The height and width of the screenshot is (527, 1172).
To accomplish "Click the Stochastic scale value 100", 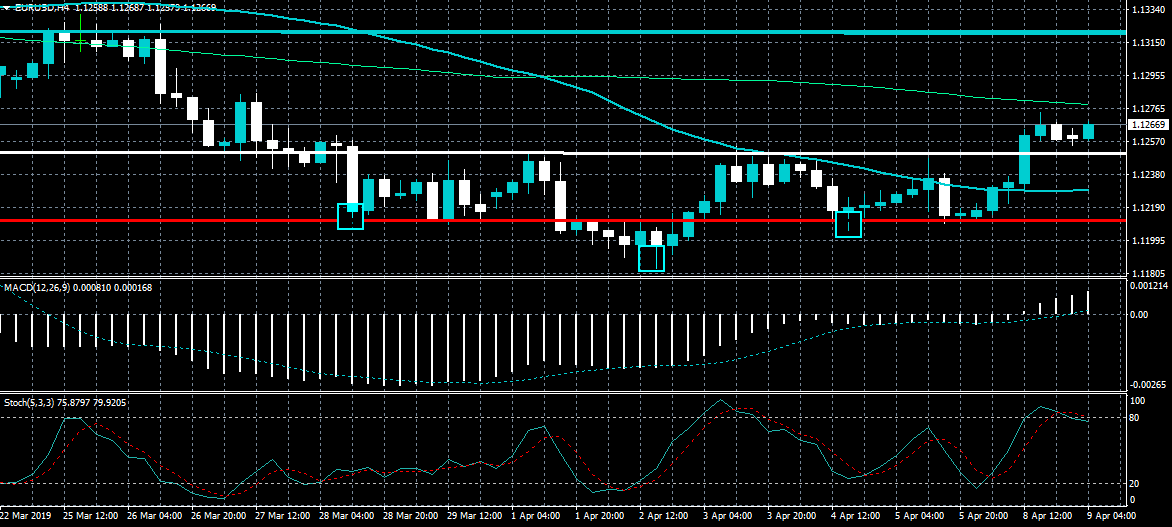I will (1137, 401).
